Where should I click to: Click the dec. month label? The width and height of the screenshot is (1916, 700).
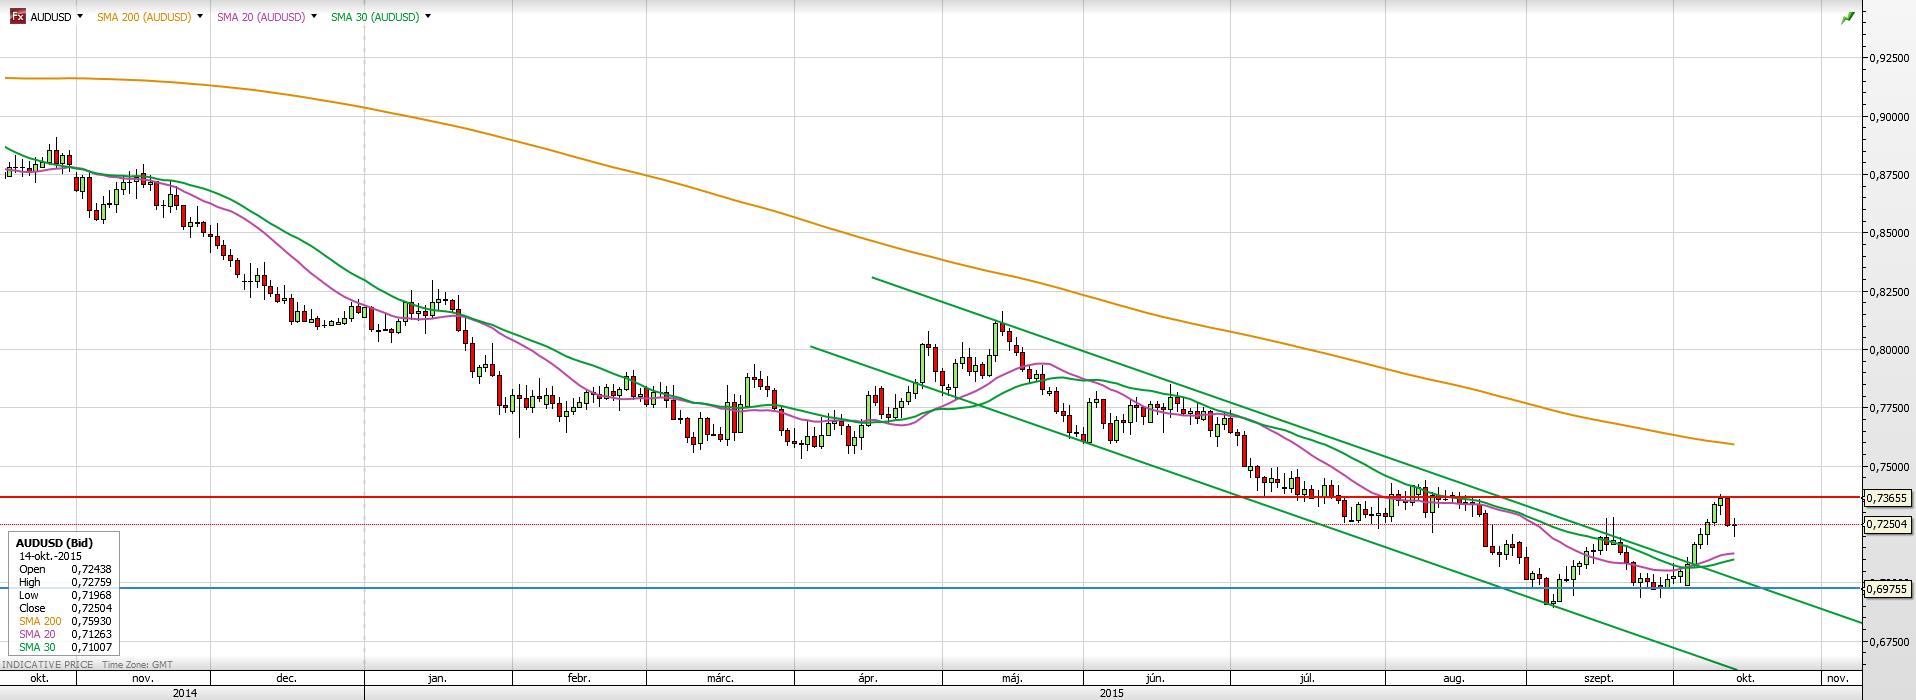(x=287, y=678)
